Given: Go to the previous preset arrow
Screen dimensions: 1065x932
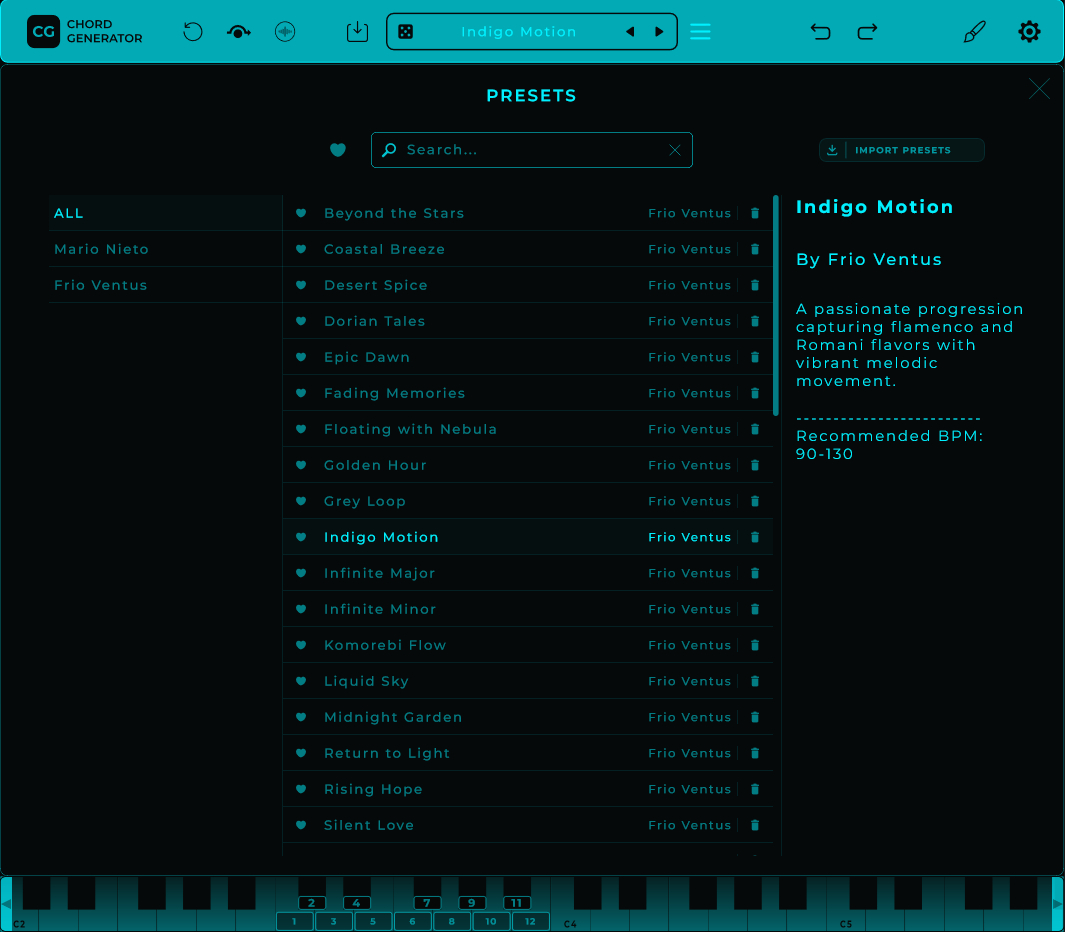Looking at the screenshot, I should 630,32.
